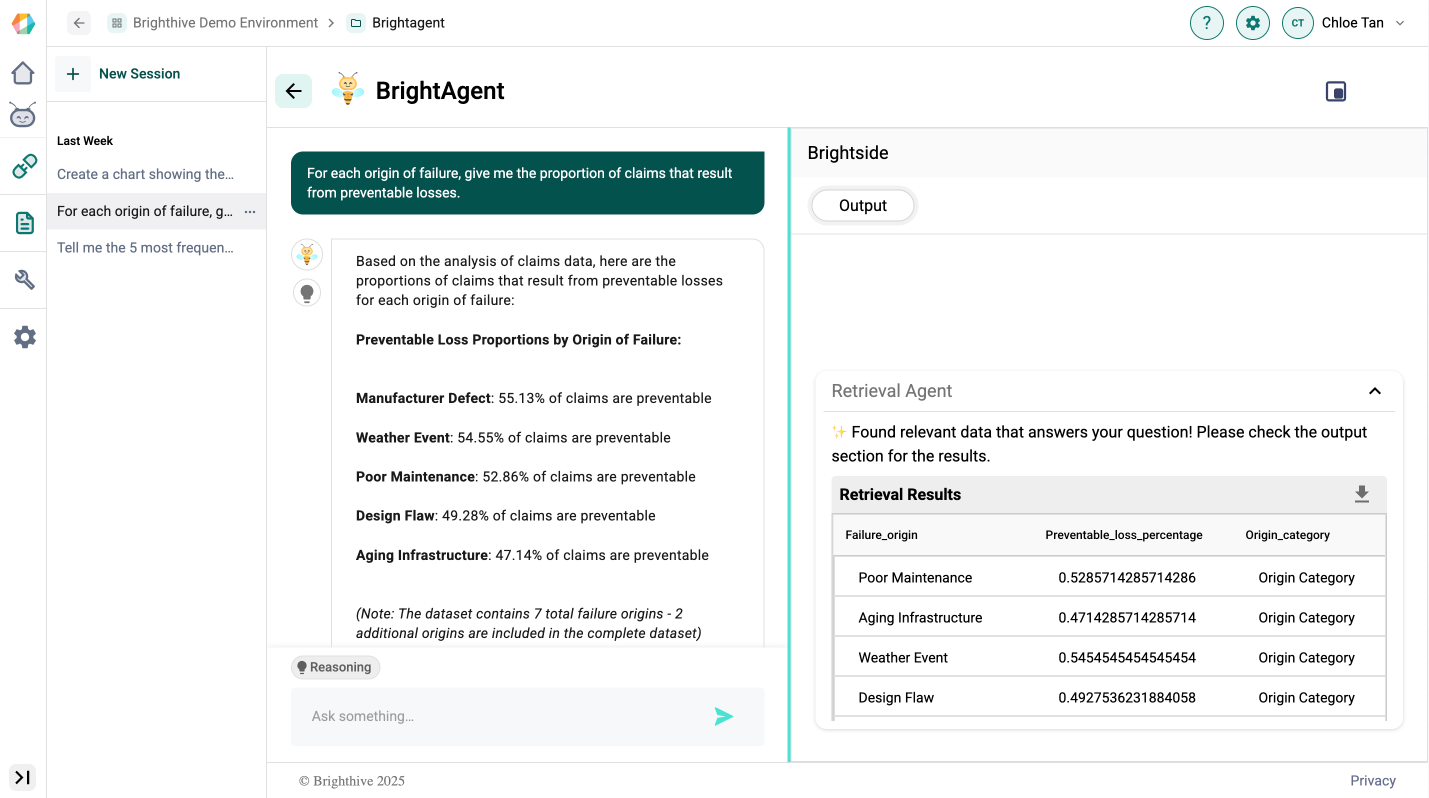1429x798 pixels.
Task: Click the 'Ask something…' input field
Action: (500, 716)
